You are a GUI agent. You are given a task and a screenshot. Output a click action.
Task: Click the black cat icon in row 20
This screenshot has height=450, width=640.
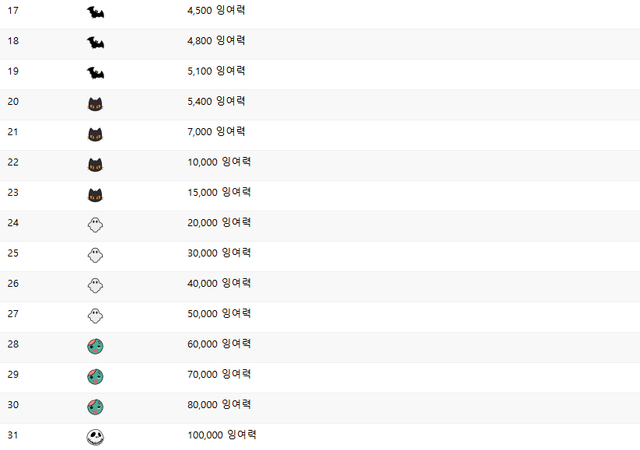pos(95,104)
